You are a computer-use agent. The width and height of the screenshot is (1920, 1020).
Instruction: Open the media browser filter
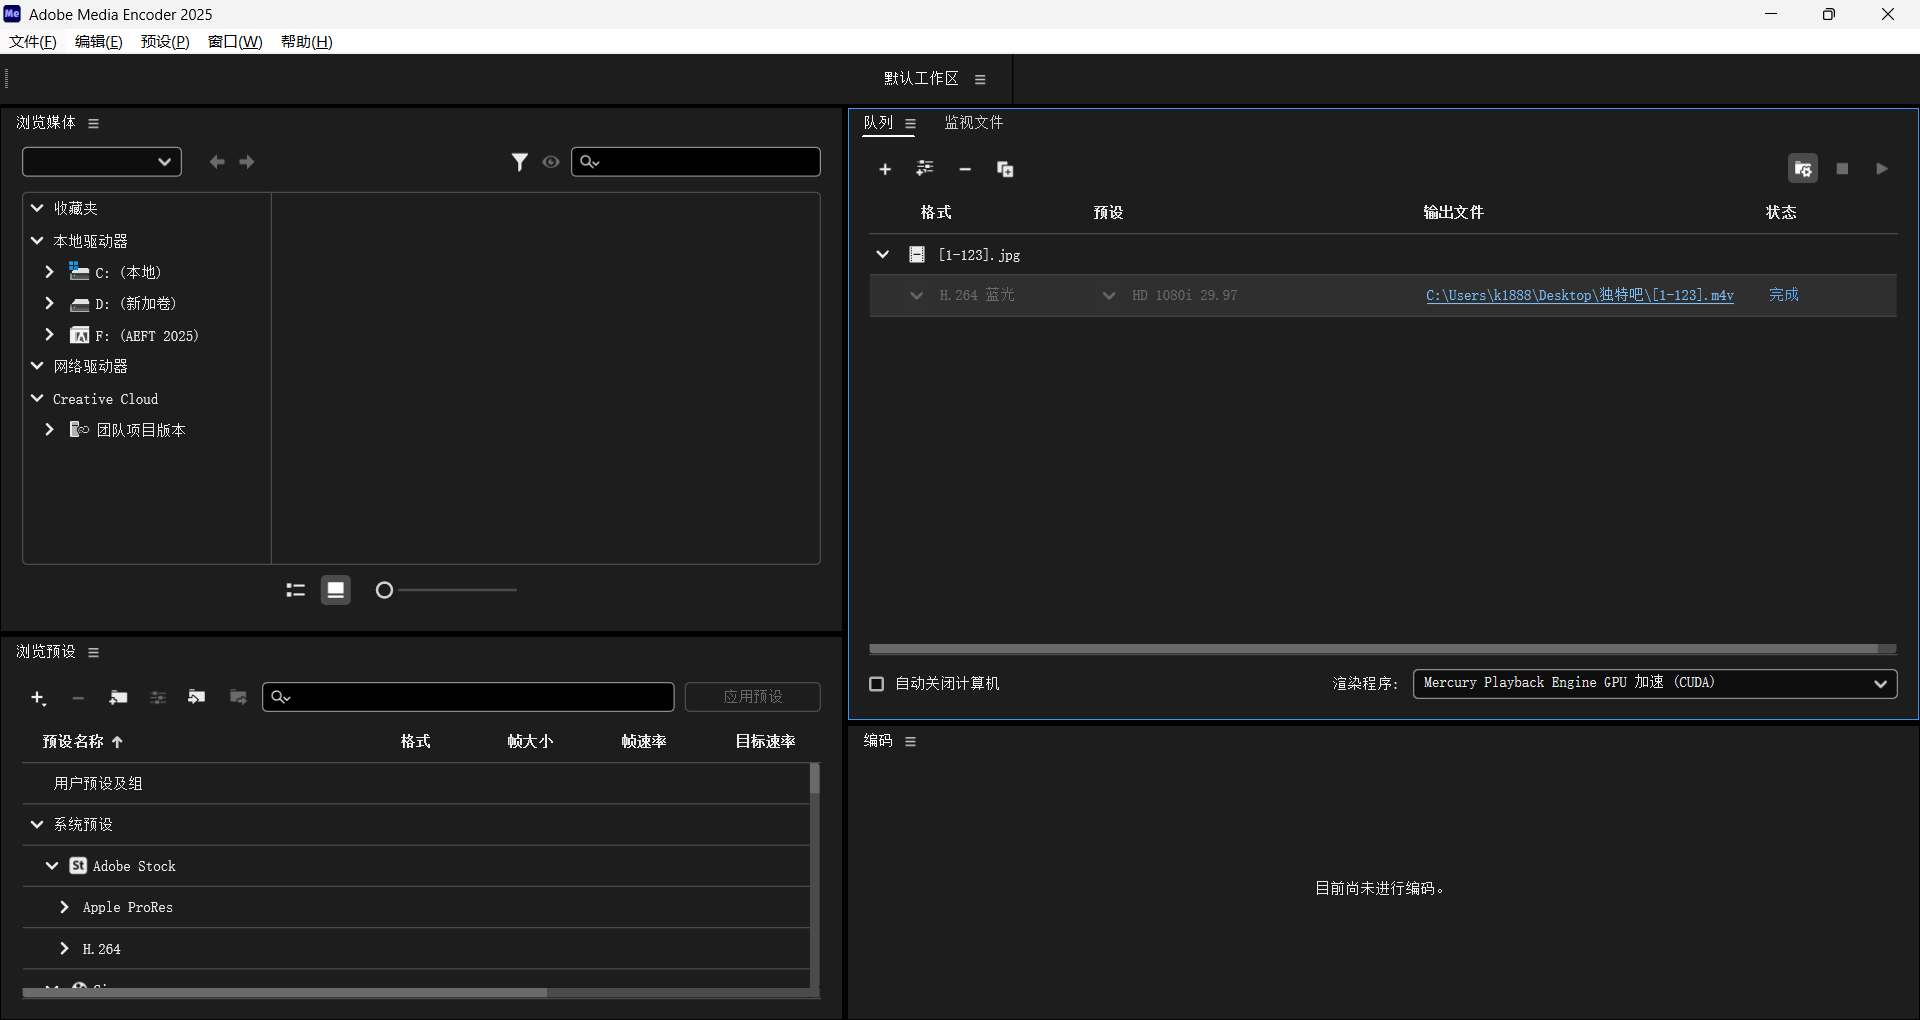[520, 161]
